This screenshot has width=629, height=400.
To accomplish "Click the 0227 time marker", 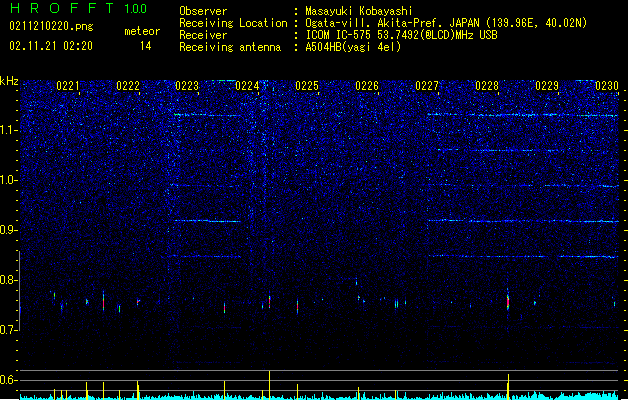I will 427,86.
